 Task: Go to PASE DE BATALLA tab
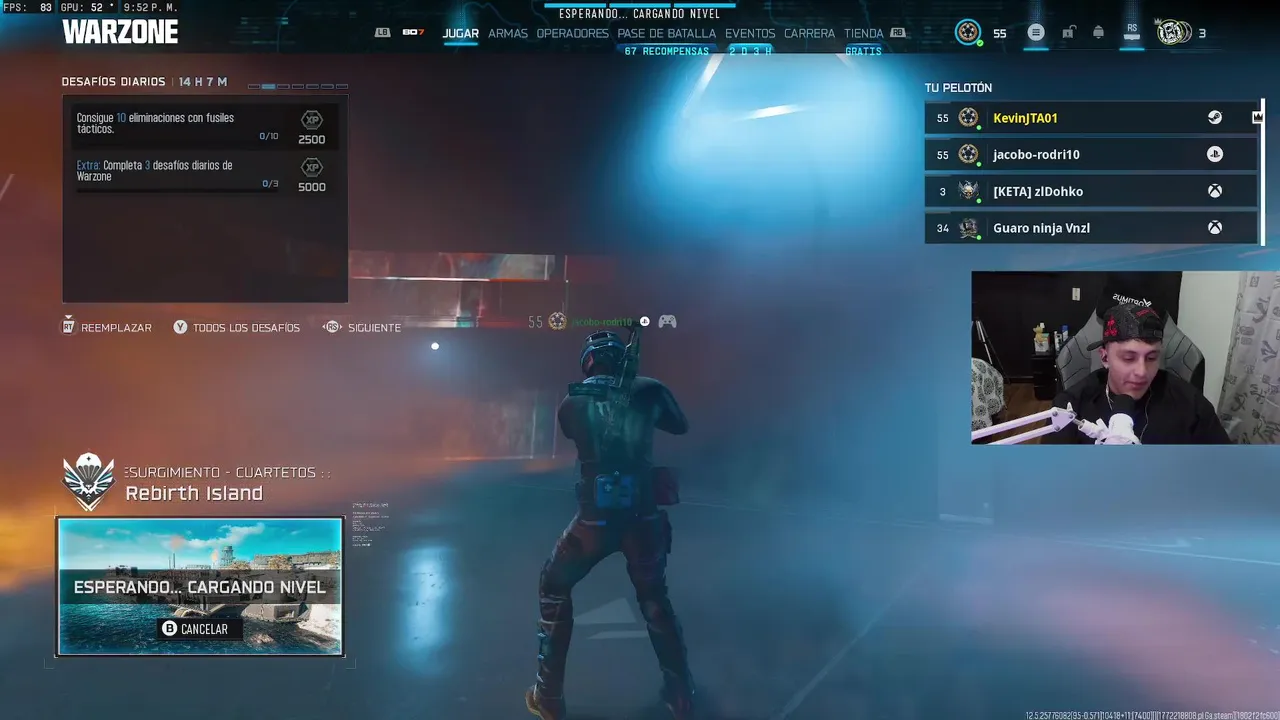(x=666, y=33)
